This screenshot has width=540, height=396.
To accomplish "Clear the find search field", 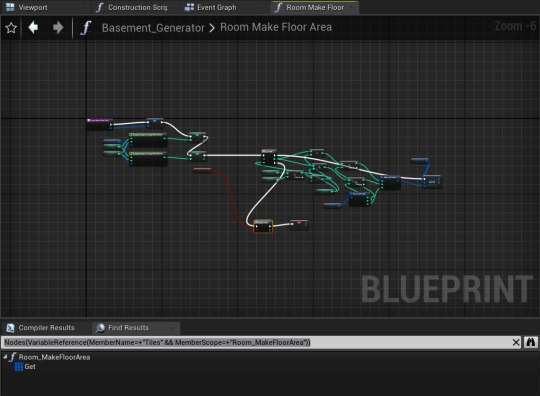I will click(516, 342).
